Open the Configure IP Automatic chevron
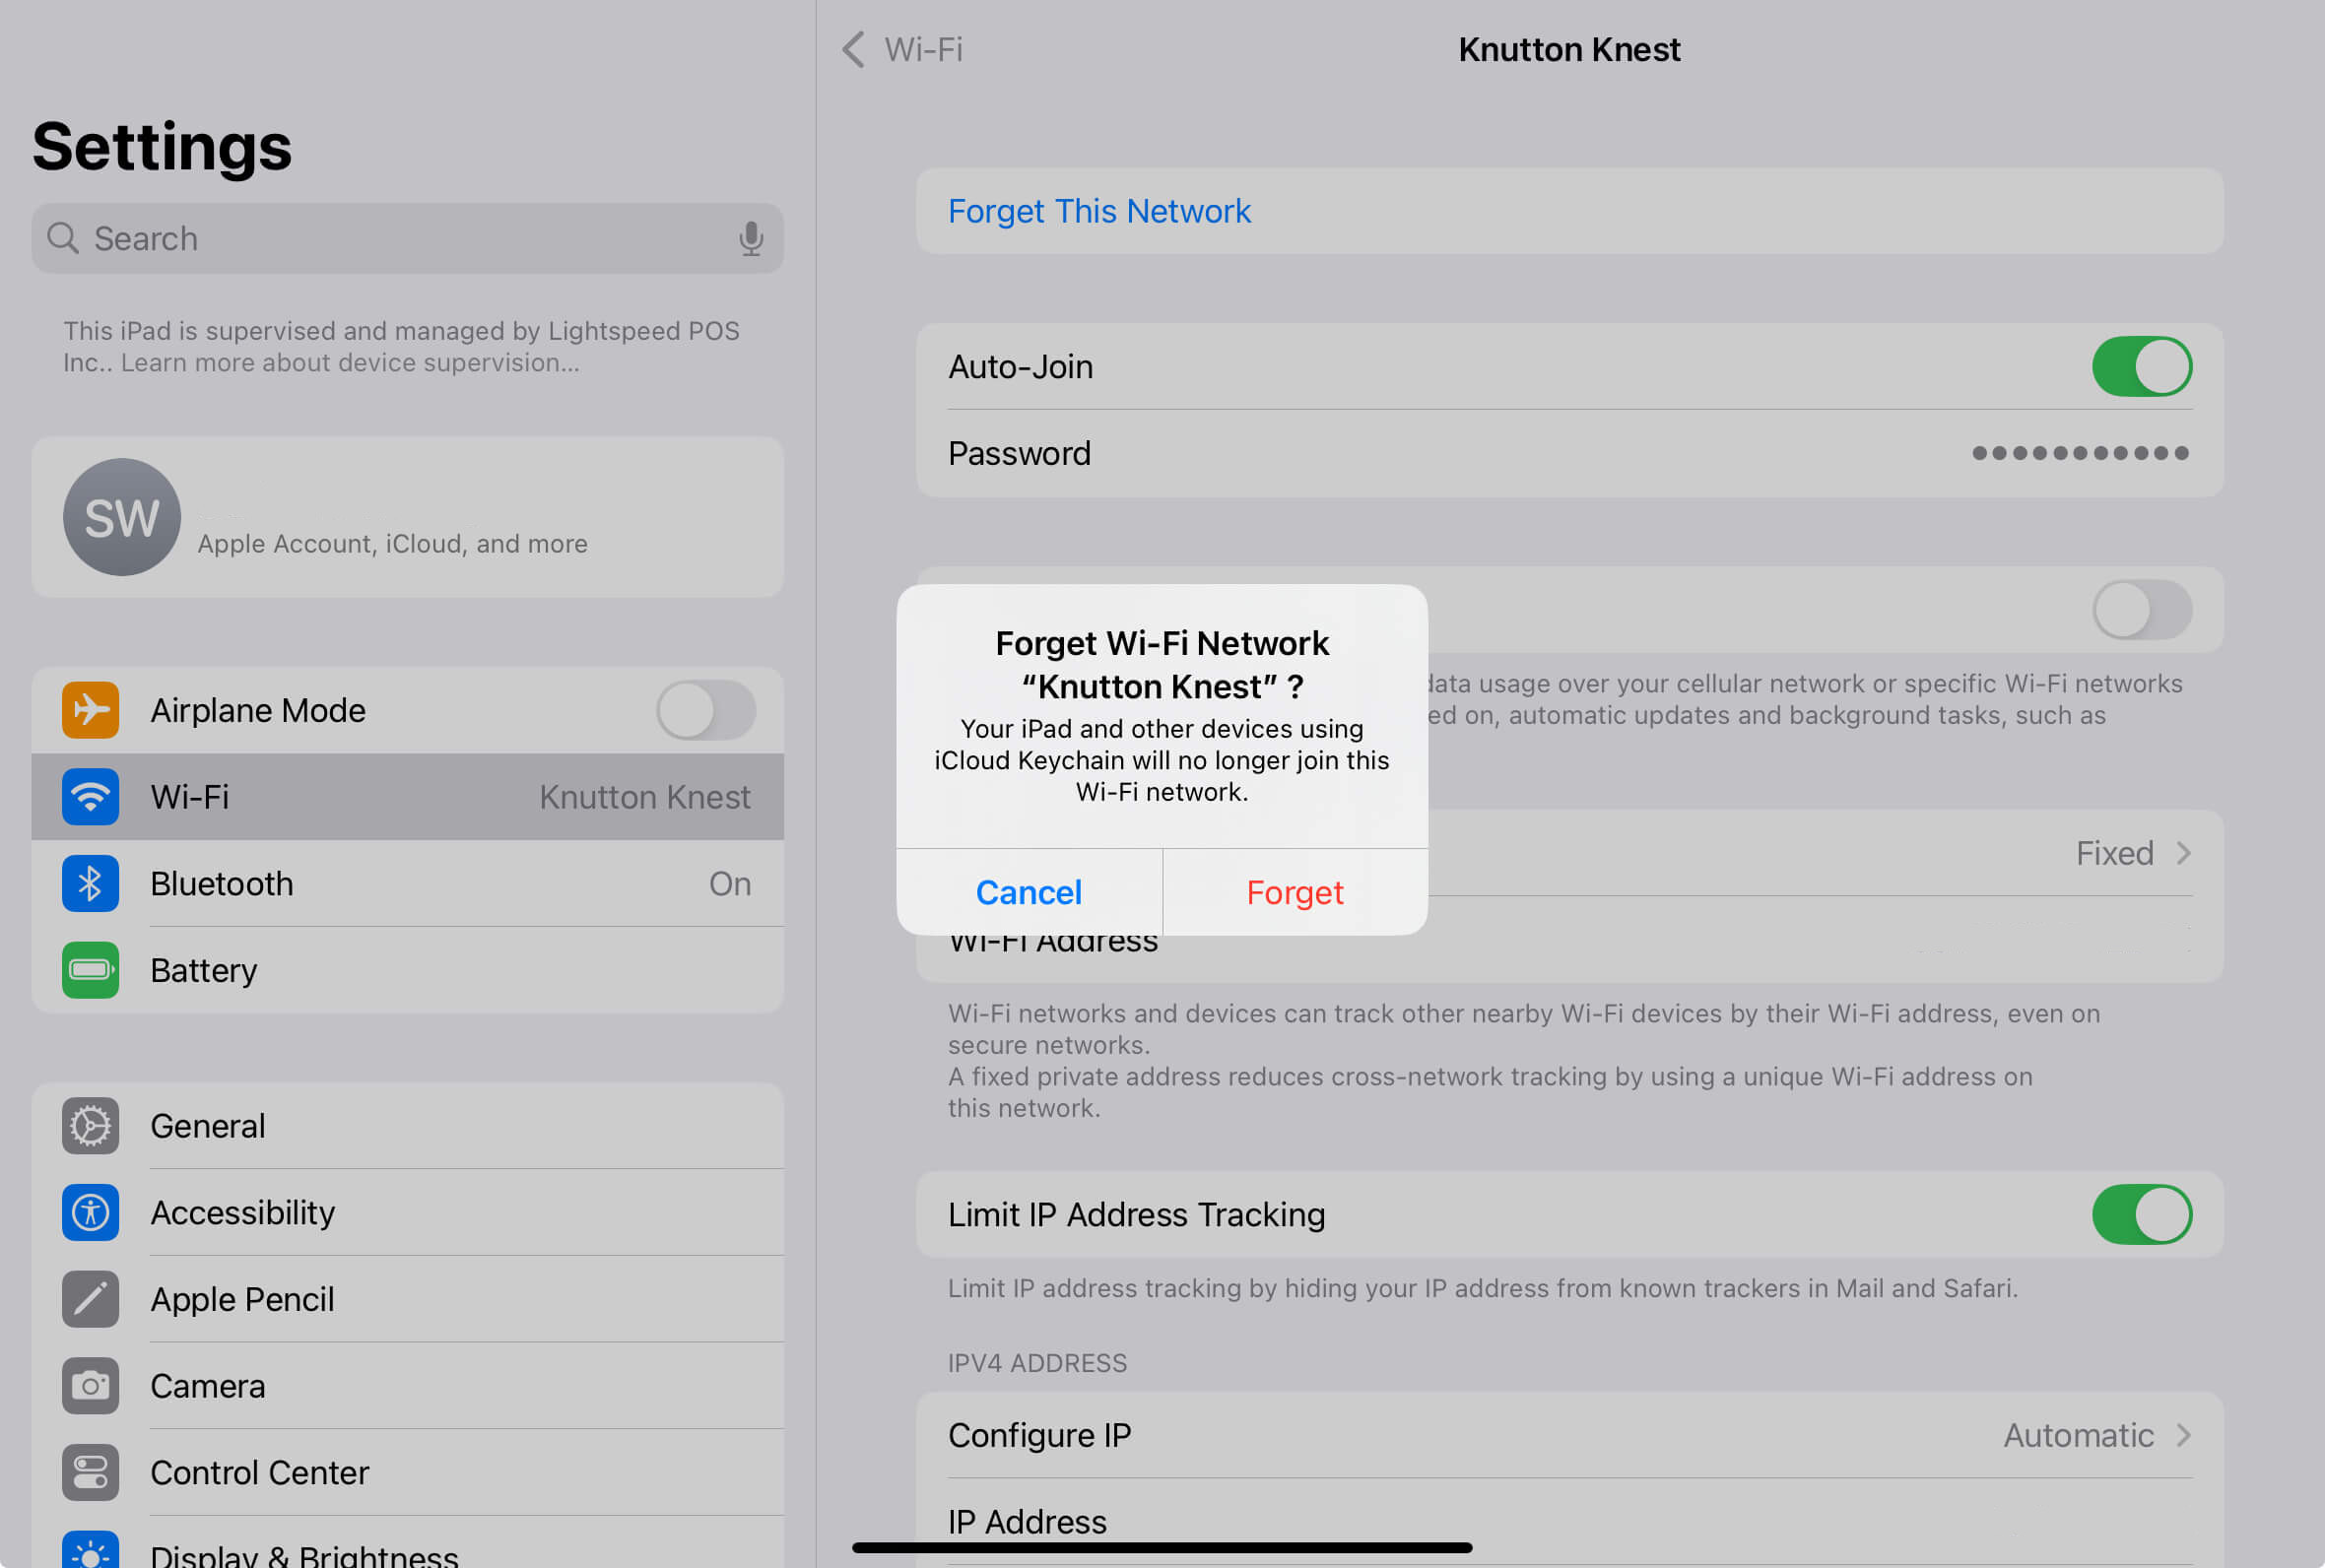This screenshot has width=2325, height=1568. (2183, 1435)
